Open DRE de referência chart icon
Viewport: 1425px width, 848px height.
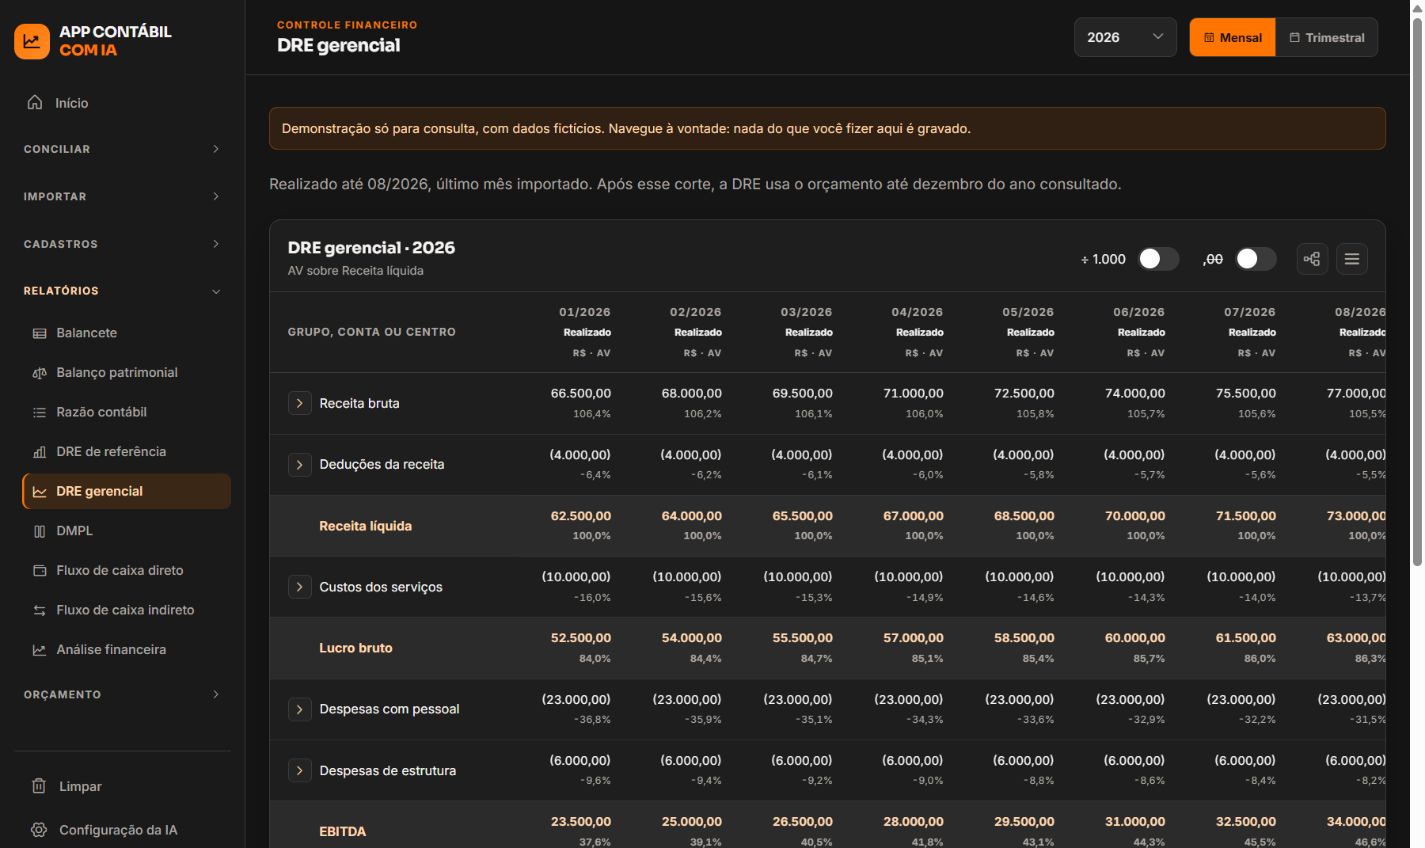tap(40, 452)
